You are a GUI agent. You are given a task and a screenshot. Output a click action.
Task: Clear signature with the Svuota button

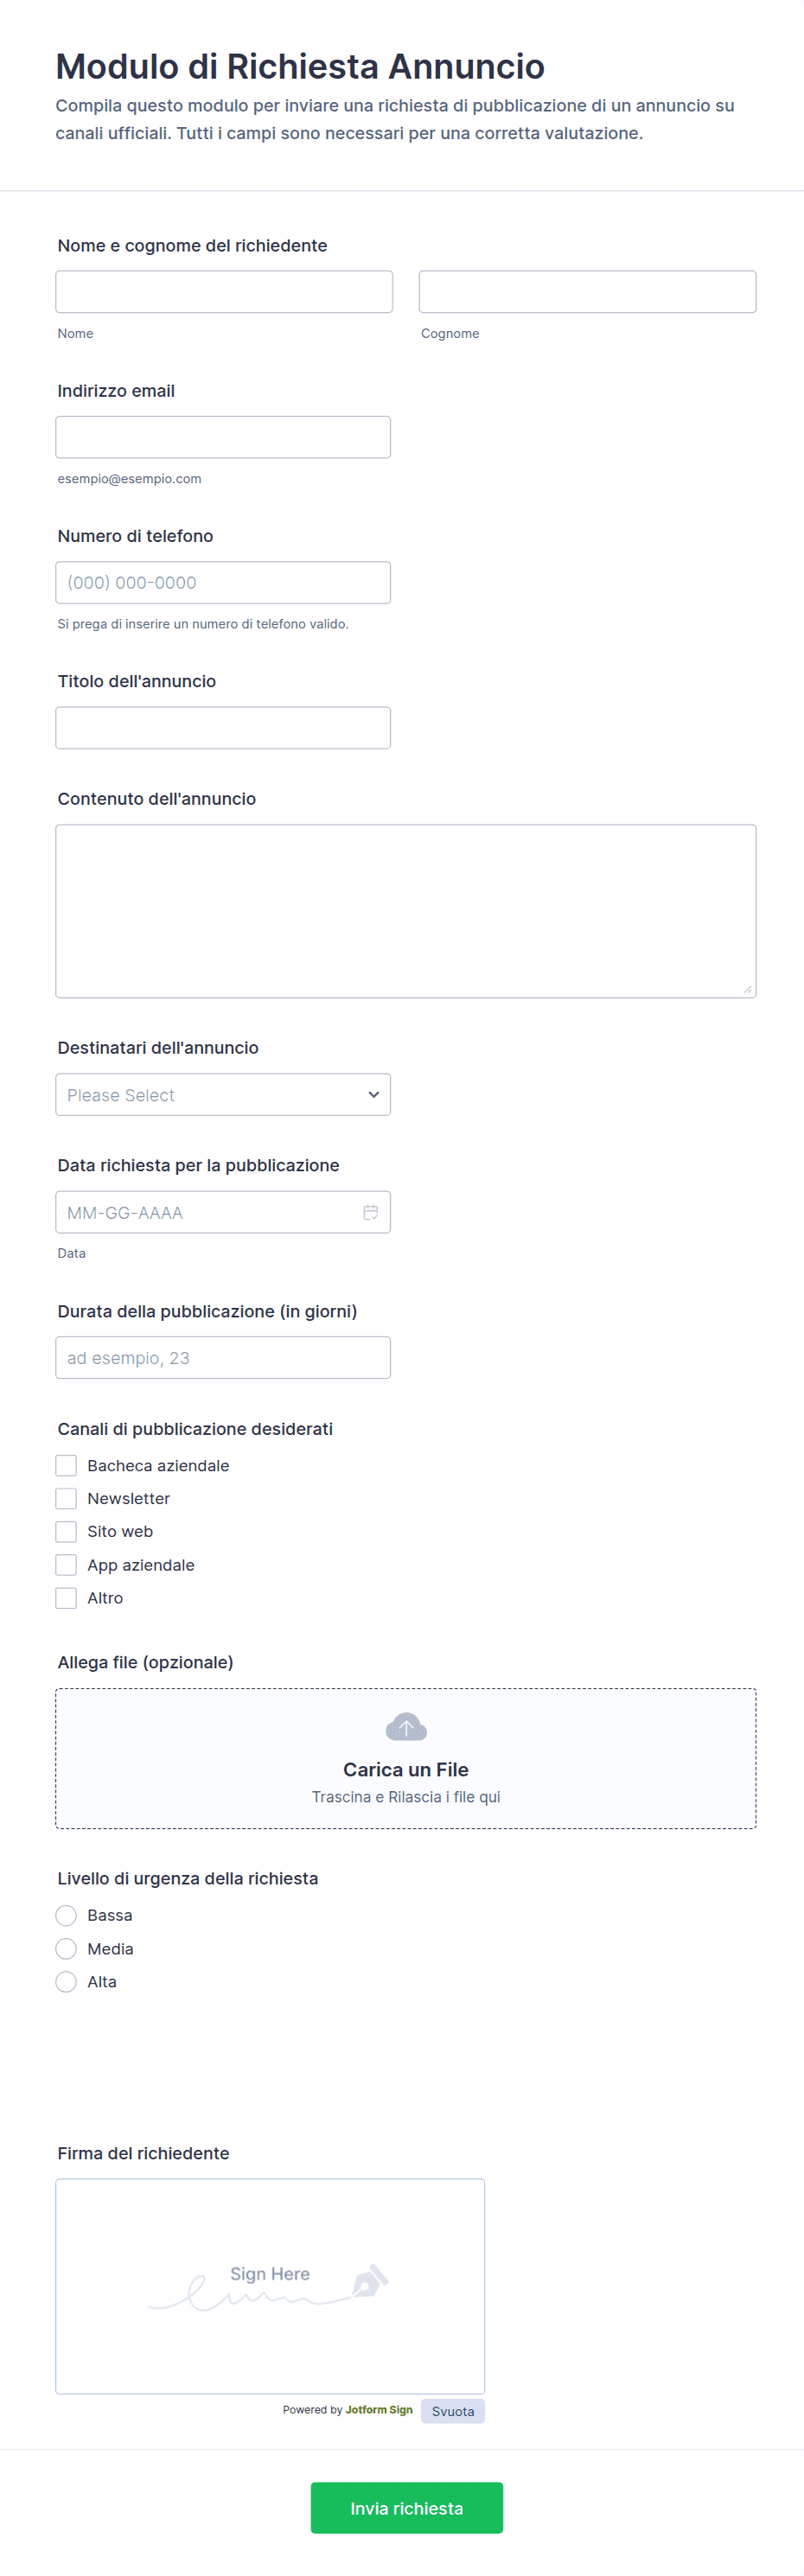pos(453,2411)
